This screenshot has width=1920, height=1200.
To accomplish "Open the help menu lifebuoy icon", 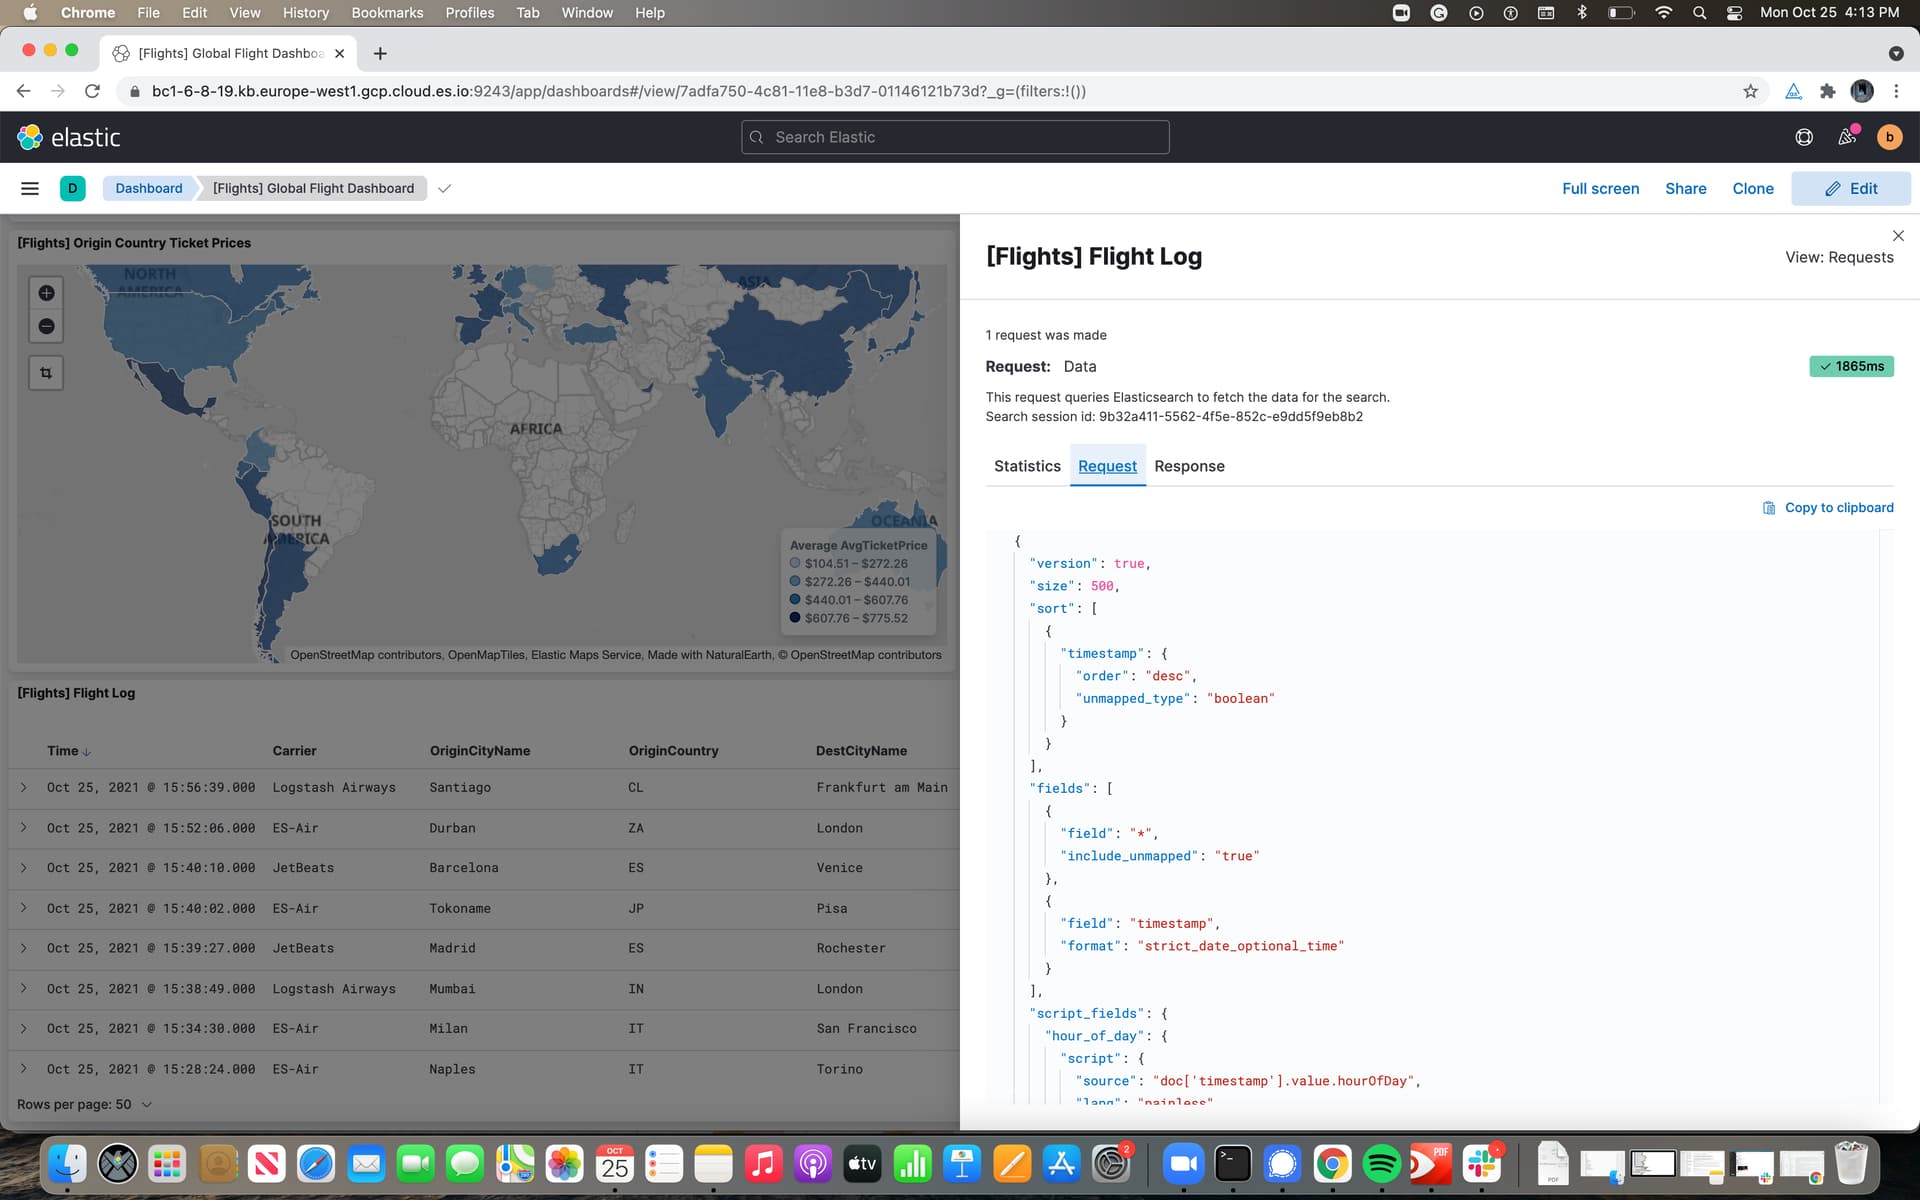I will tap(1804, 137).
